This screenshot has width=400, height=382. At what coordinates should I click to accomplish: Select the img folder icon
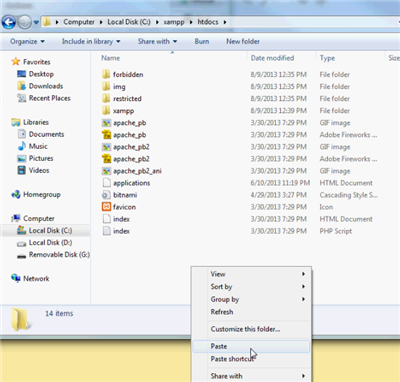coord(106,86)
